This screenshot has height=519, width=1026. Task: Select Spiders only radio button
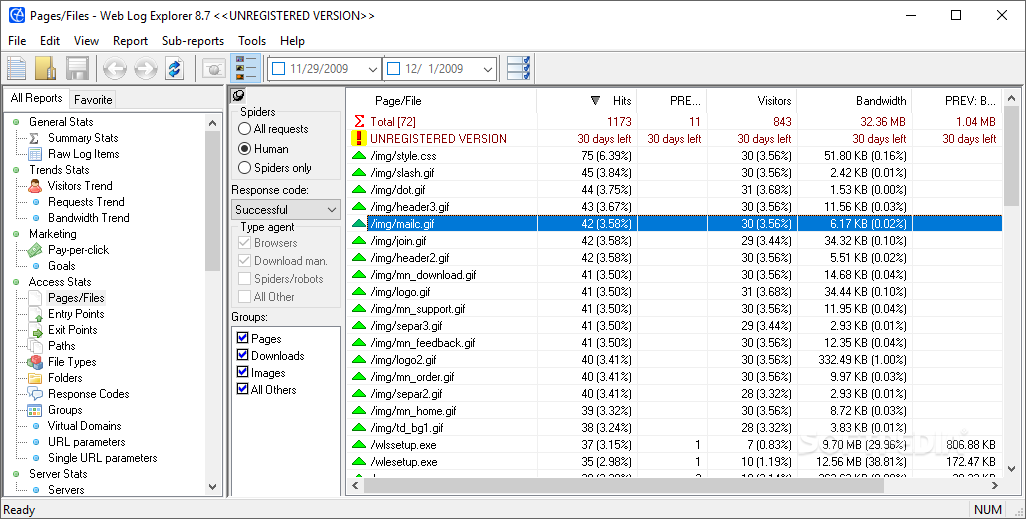pyautogui.click(x=245, y=168)
